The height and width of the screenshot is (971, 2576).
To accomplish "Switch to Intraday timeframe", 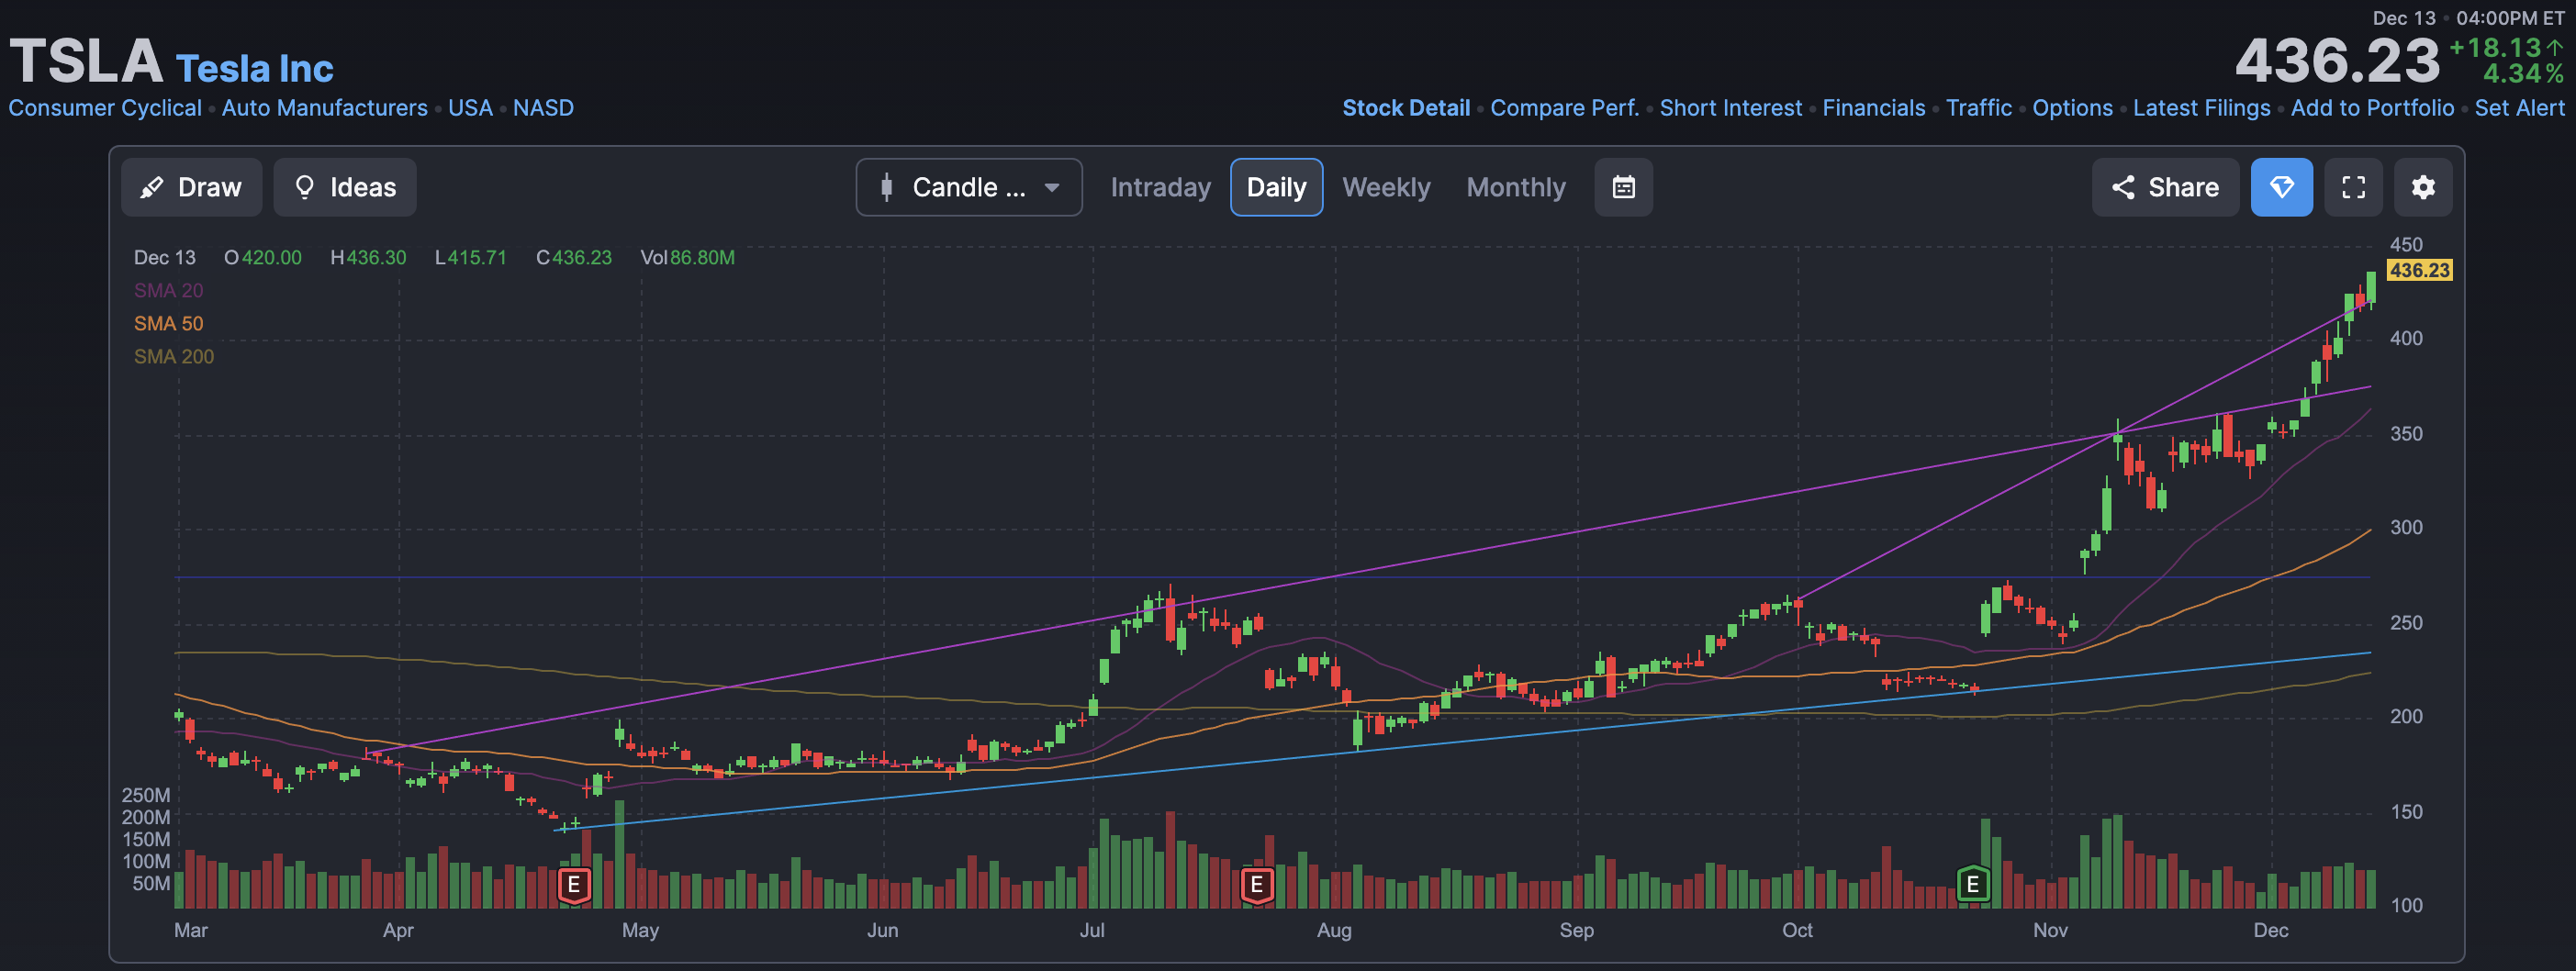I will (1160, 187).
